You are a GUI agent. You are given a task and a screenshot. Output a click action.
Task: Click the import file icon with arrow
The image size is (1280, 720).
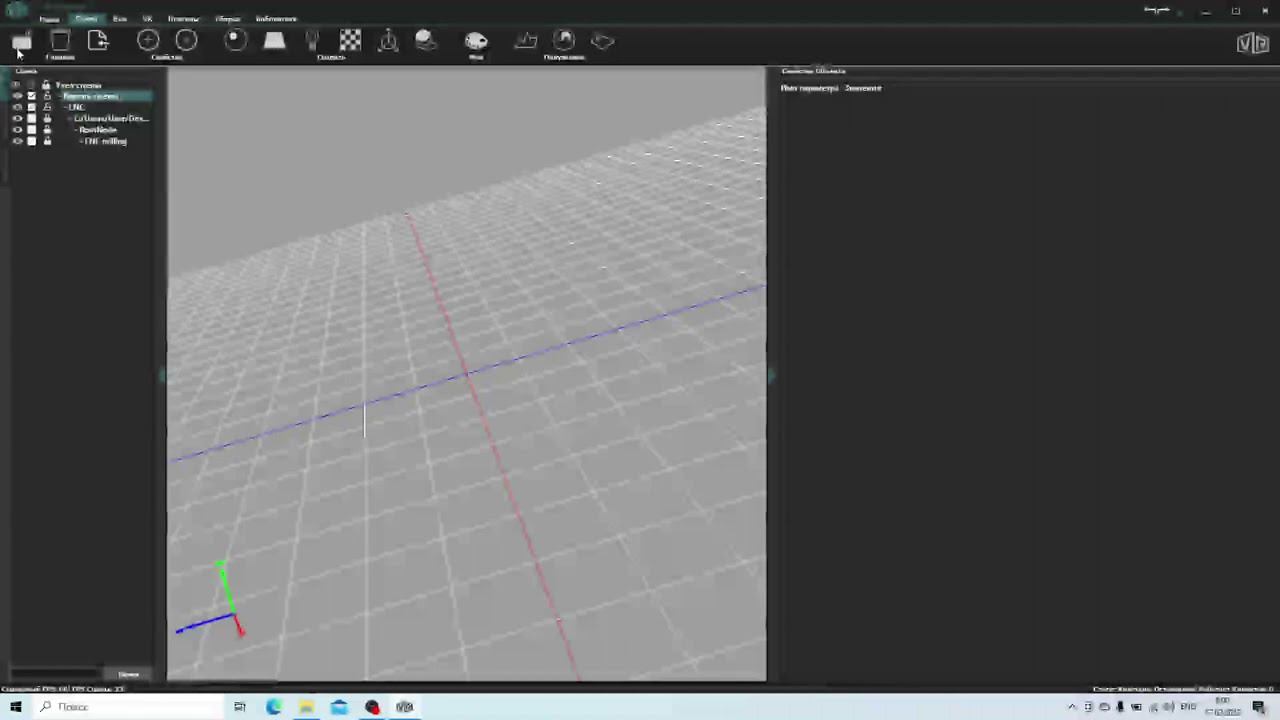(x=98, y=41)
